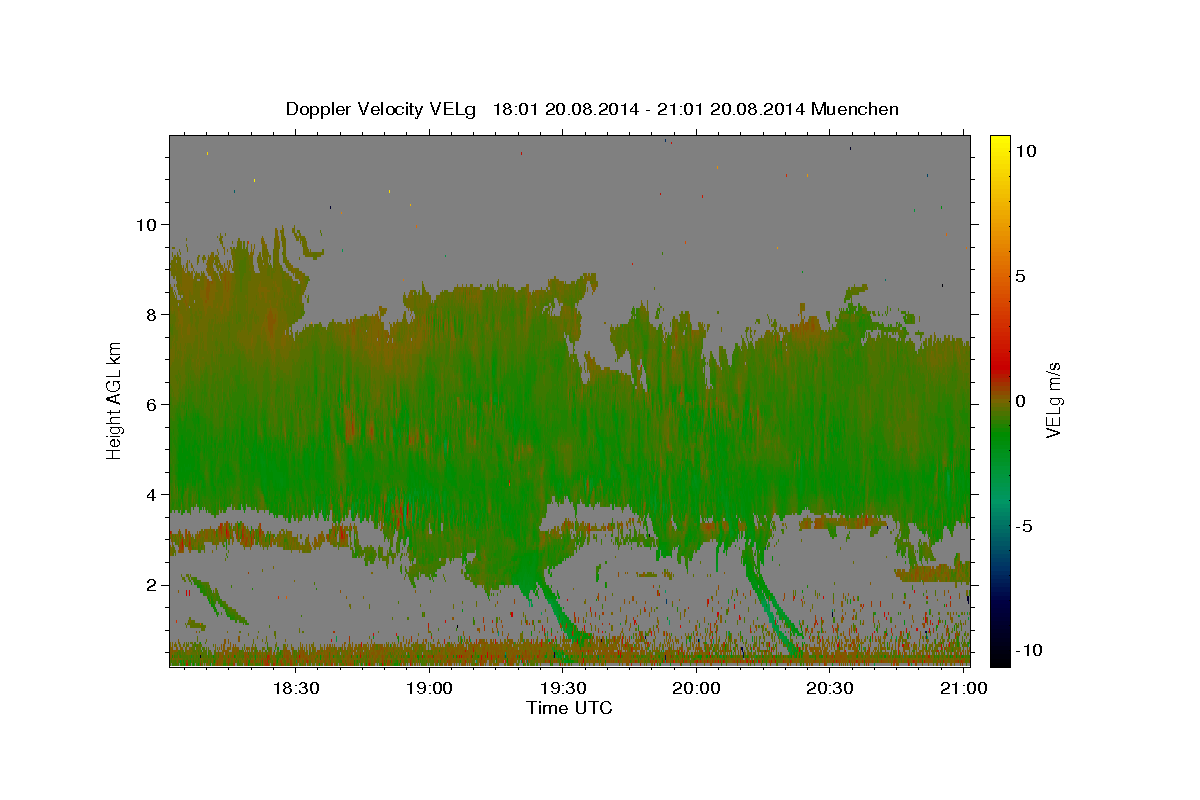Image resolution: width=1200 pixels, height=800 pixels.
Task: Click the 'VELg m/s' colorbar label
Action: (1053, 400)
